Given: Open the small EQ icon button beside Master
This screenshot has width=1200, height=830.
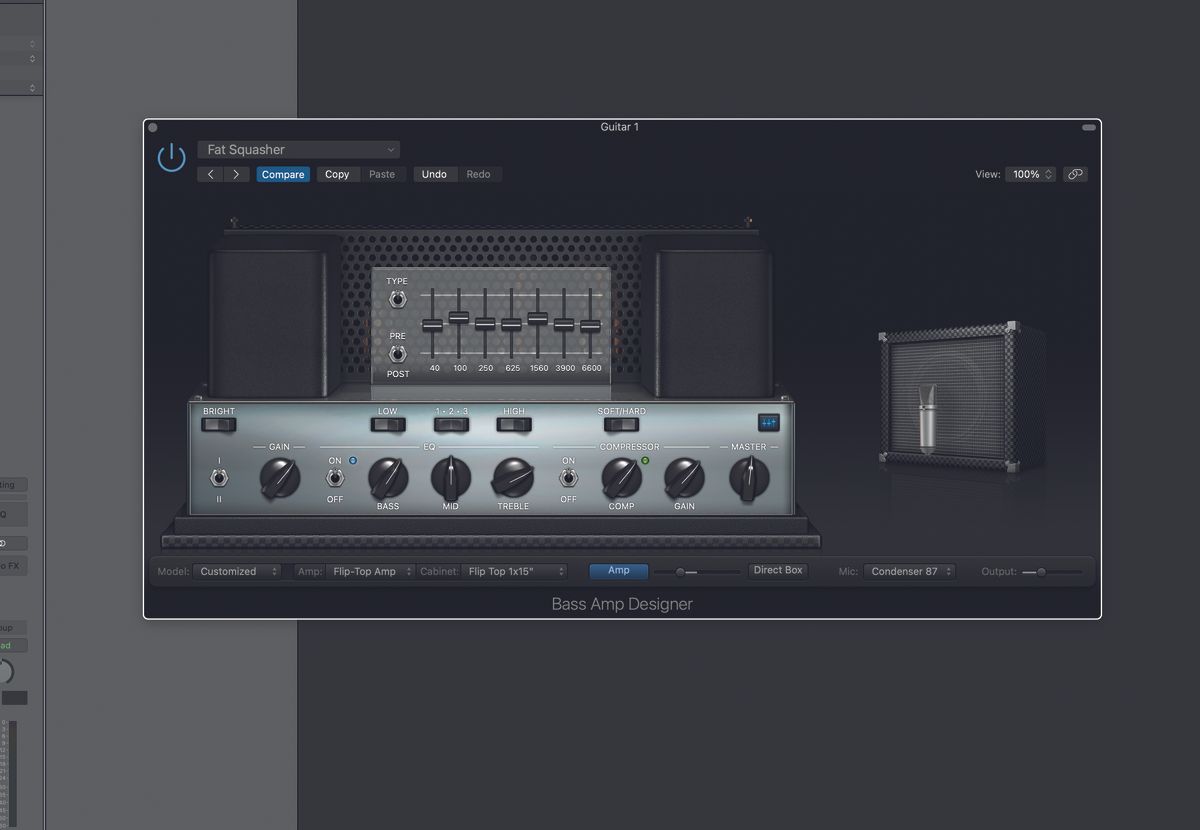Looking at the screenshot, I should [767, 423].
